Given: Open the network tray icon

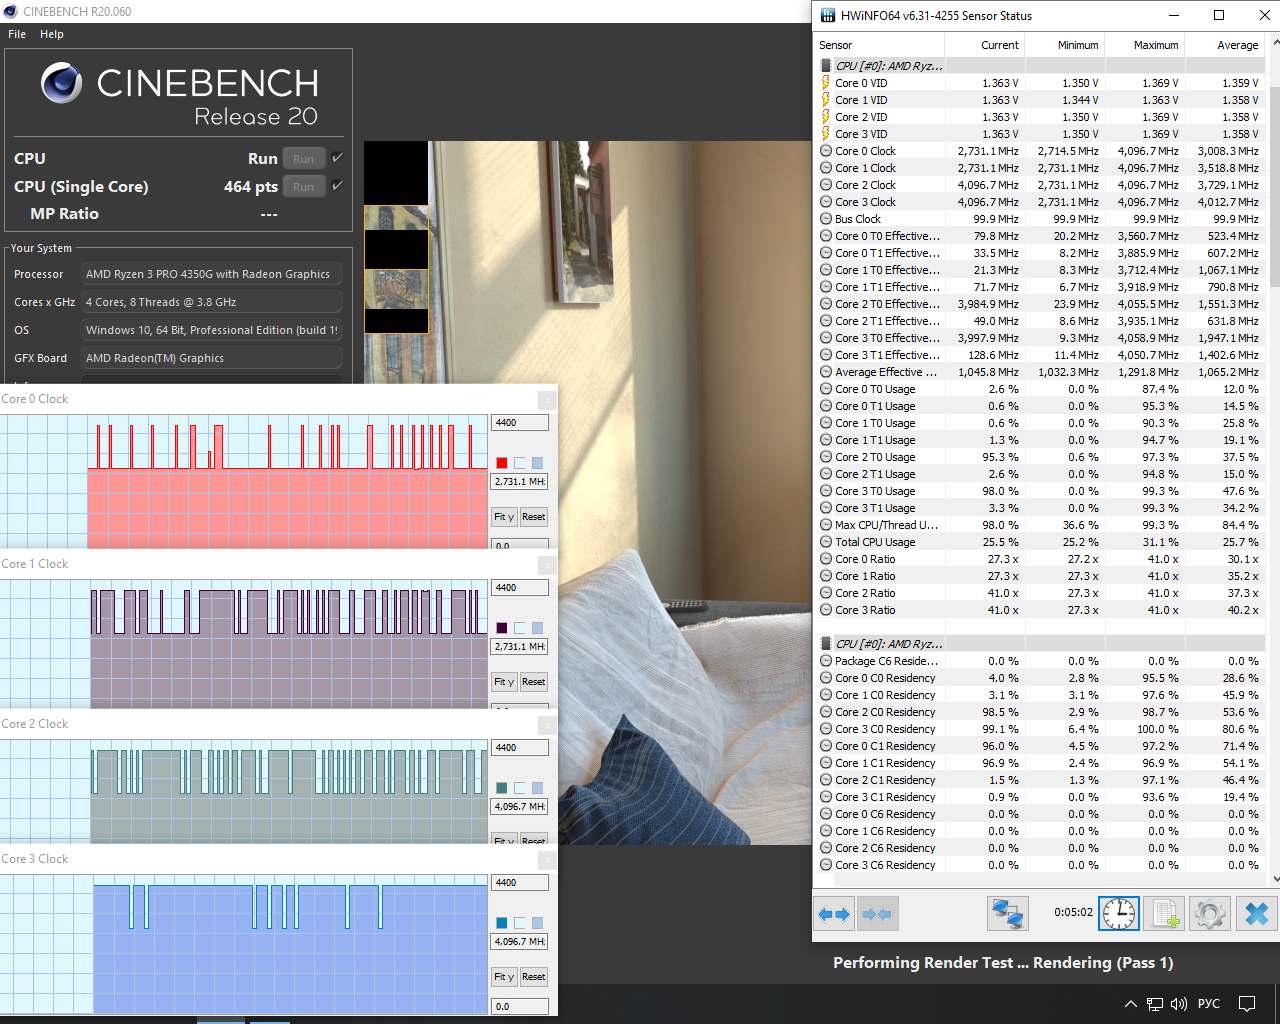Looking at the screenshot, I should pos(1155,1004).
